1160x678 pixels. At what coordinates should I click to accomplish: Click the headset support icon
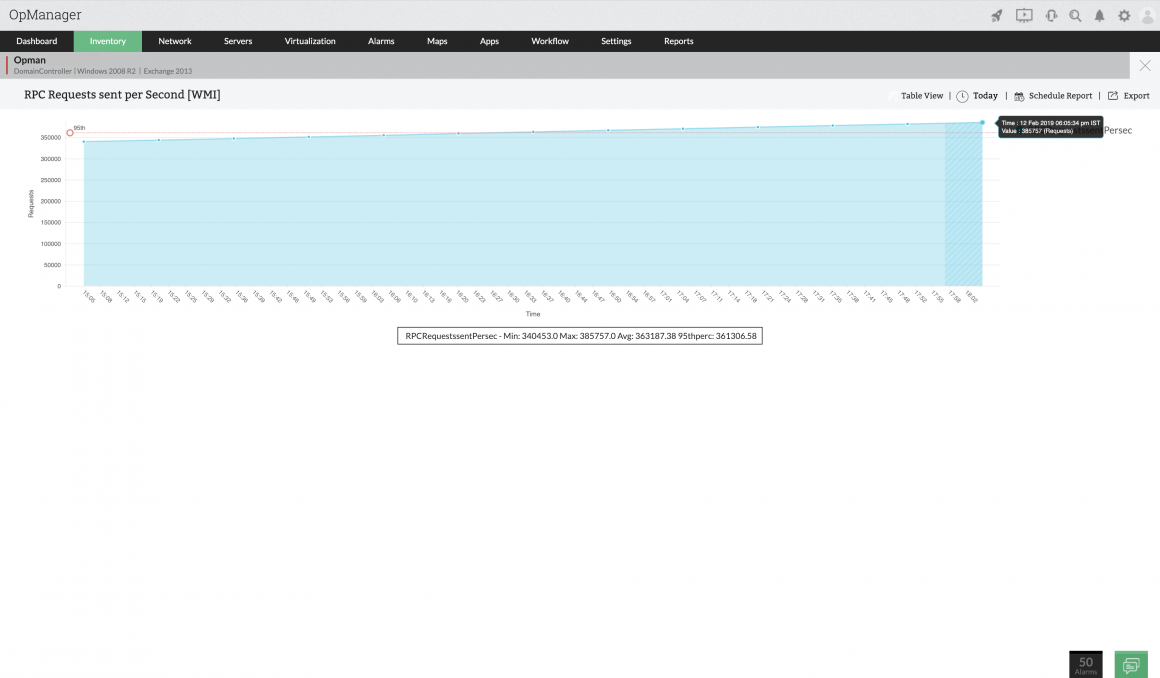tap(1051, 16)
